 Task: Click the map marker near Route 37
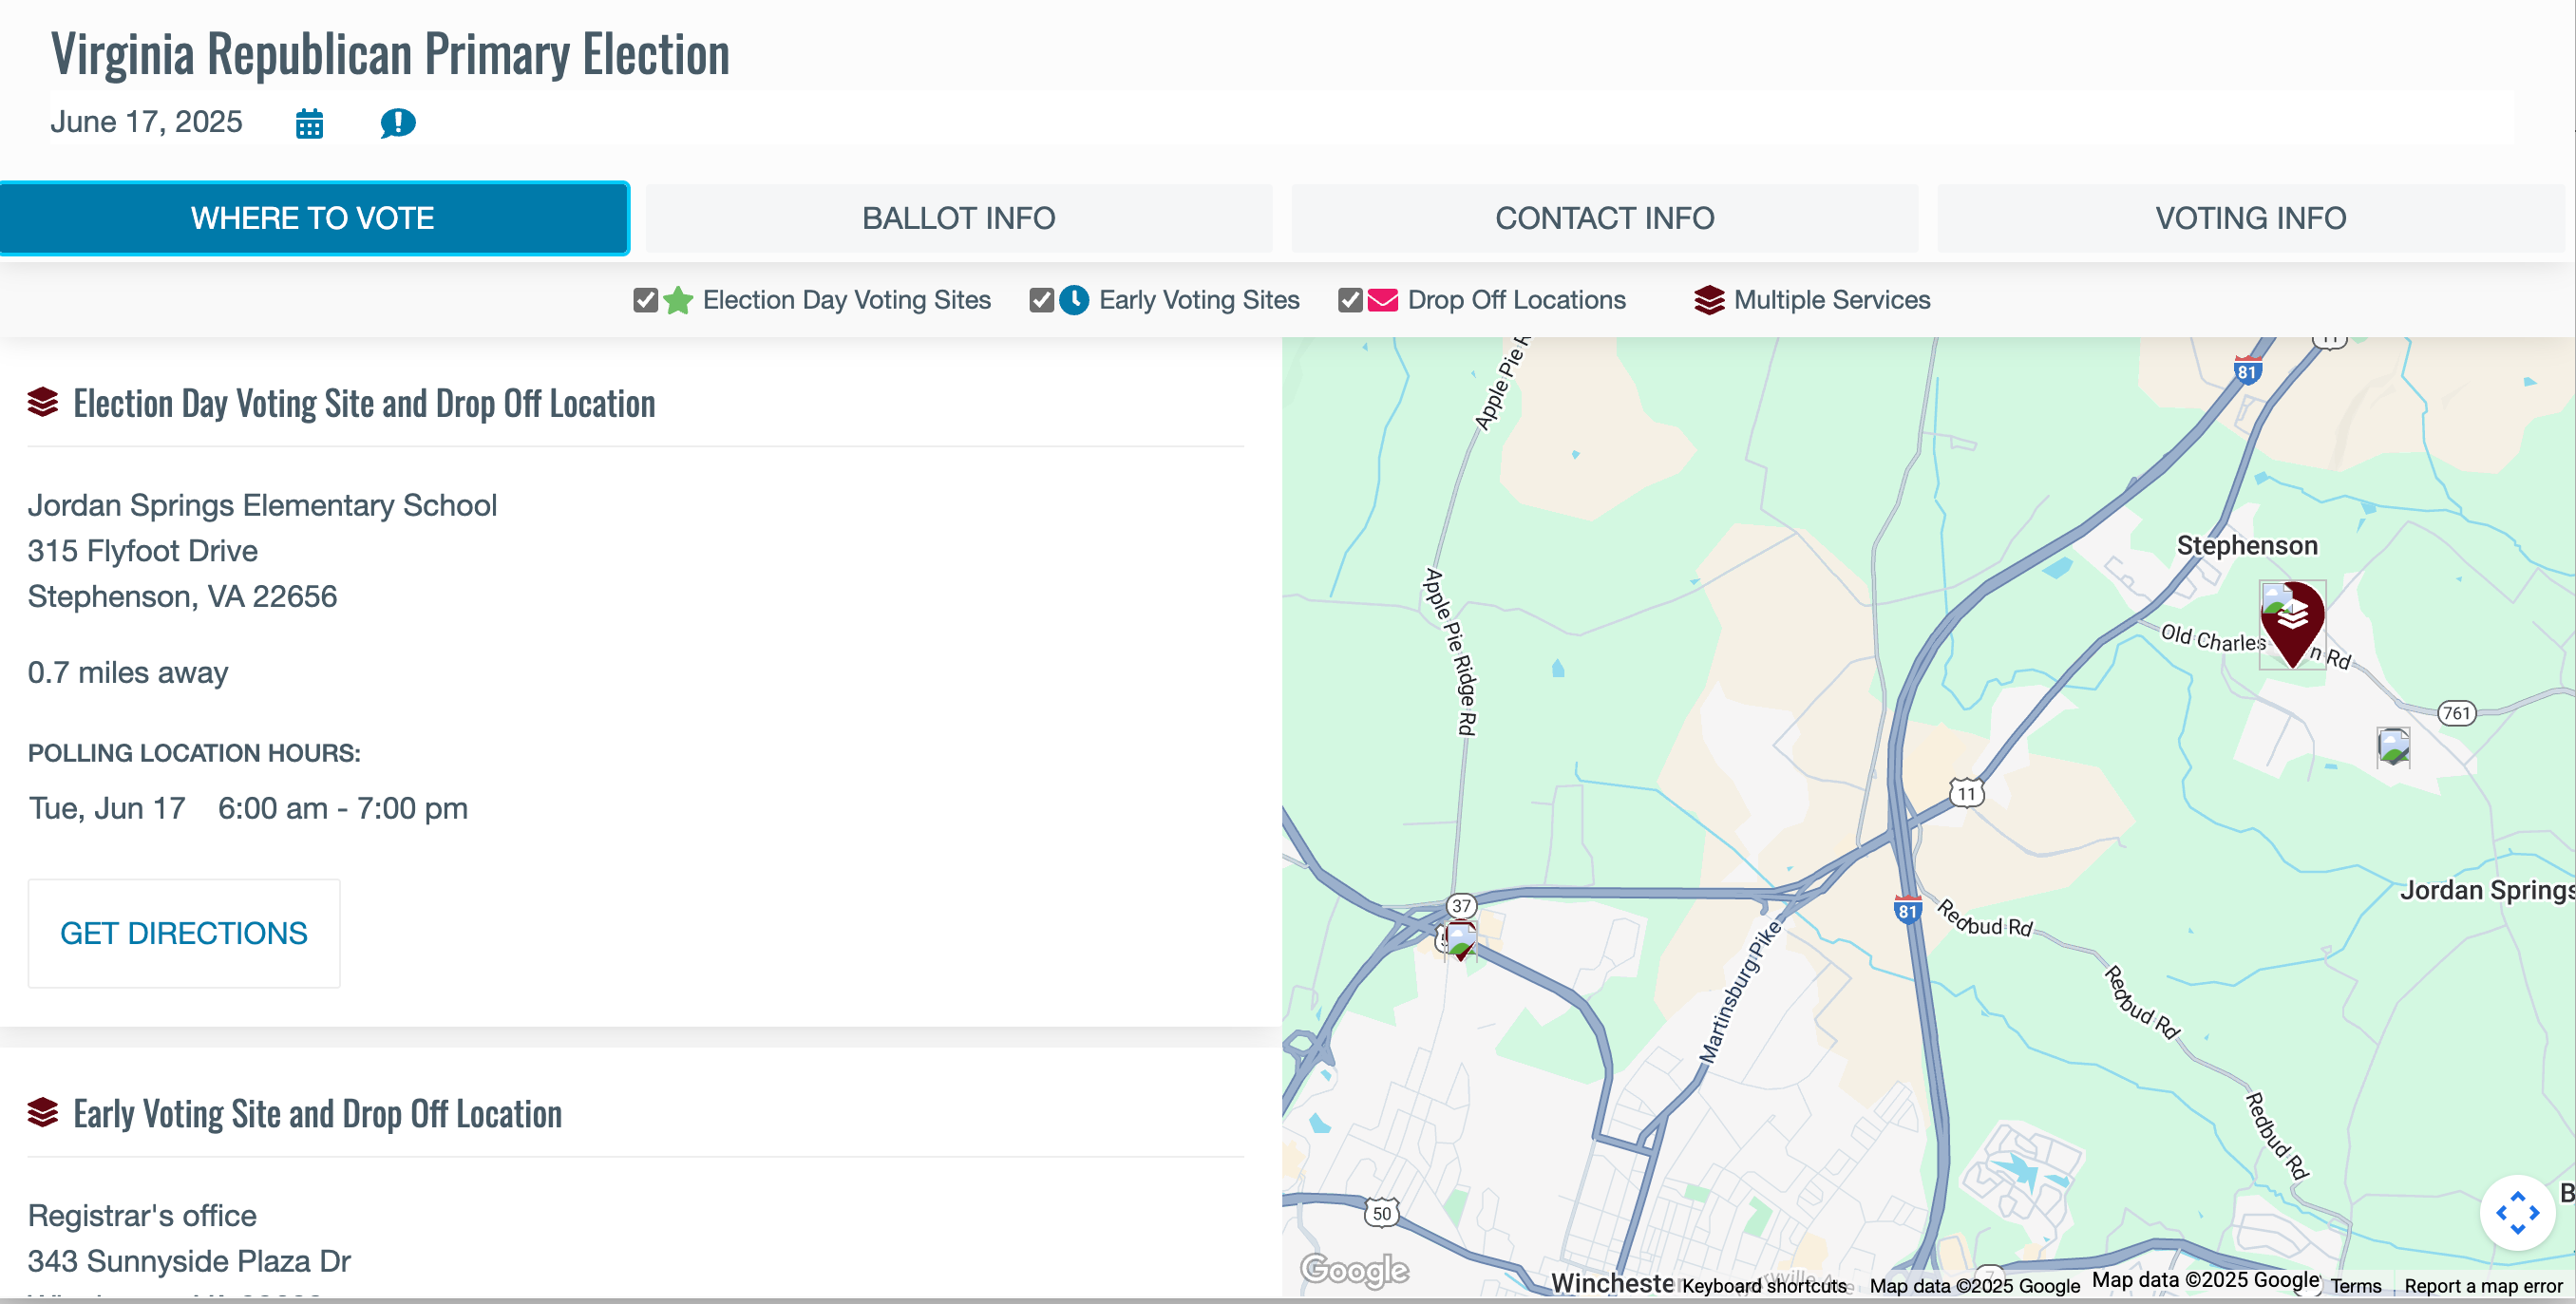pyautogui.click(x=1461, y=939)
